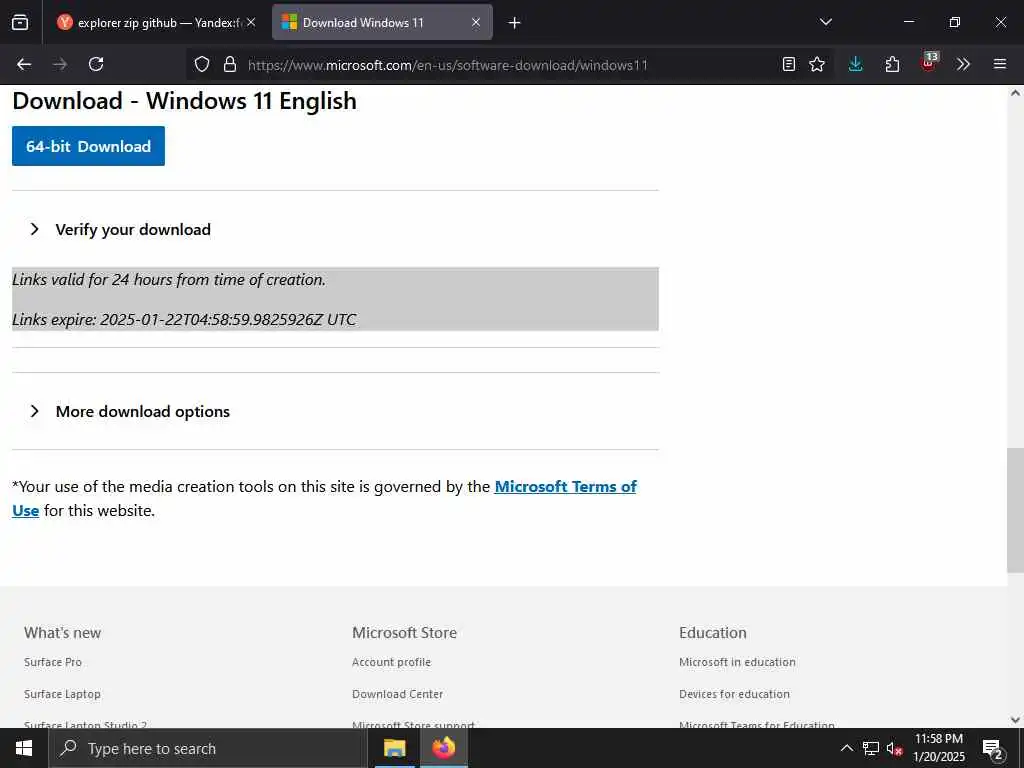Focus the microsoft.com URL address bar
This screenshot has width=1024, height=768.
click(447, 65)
